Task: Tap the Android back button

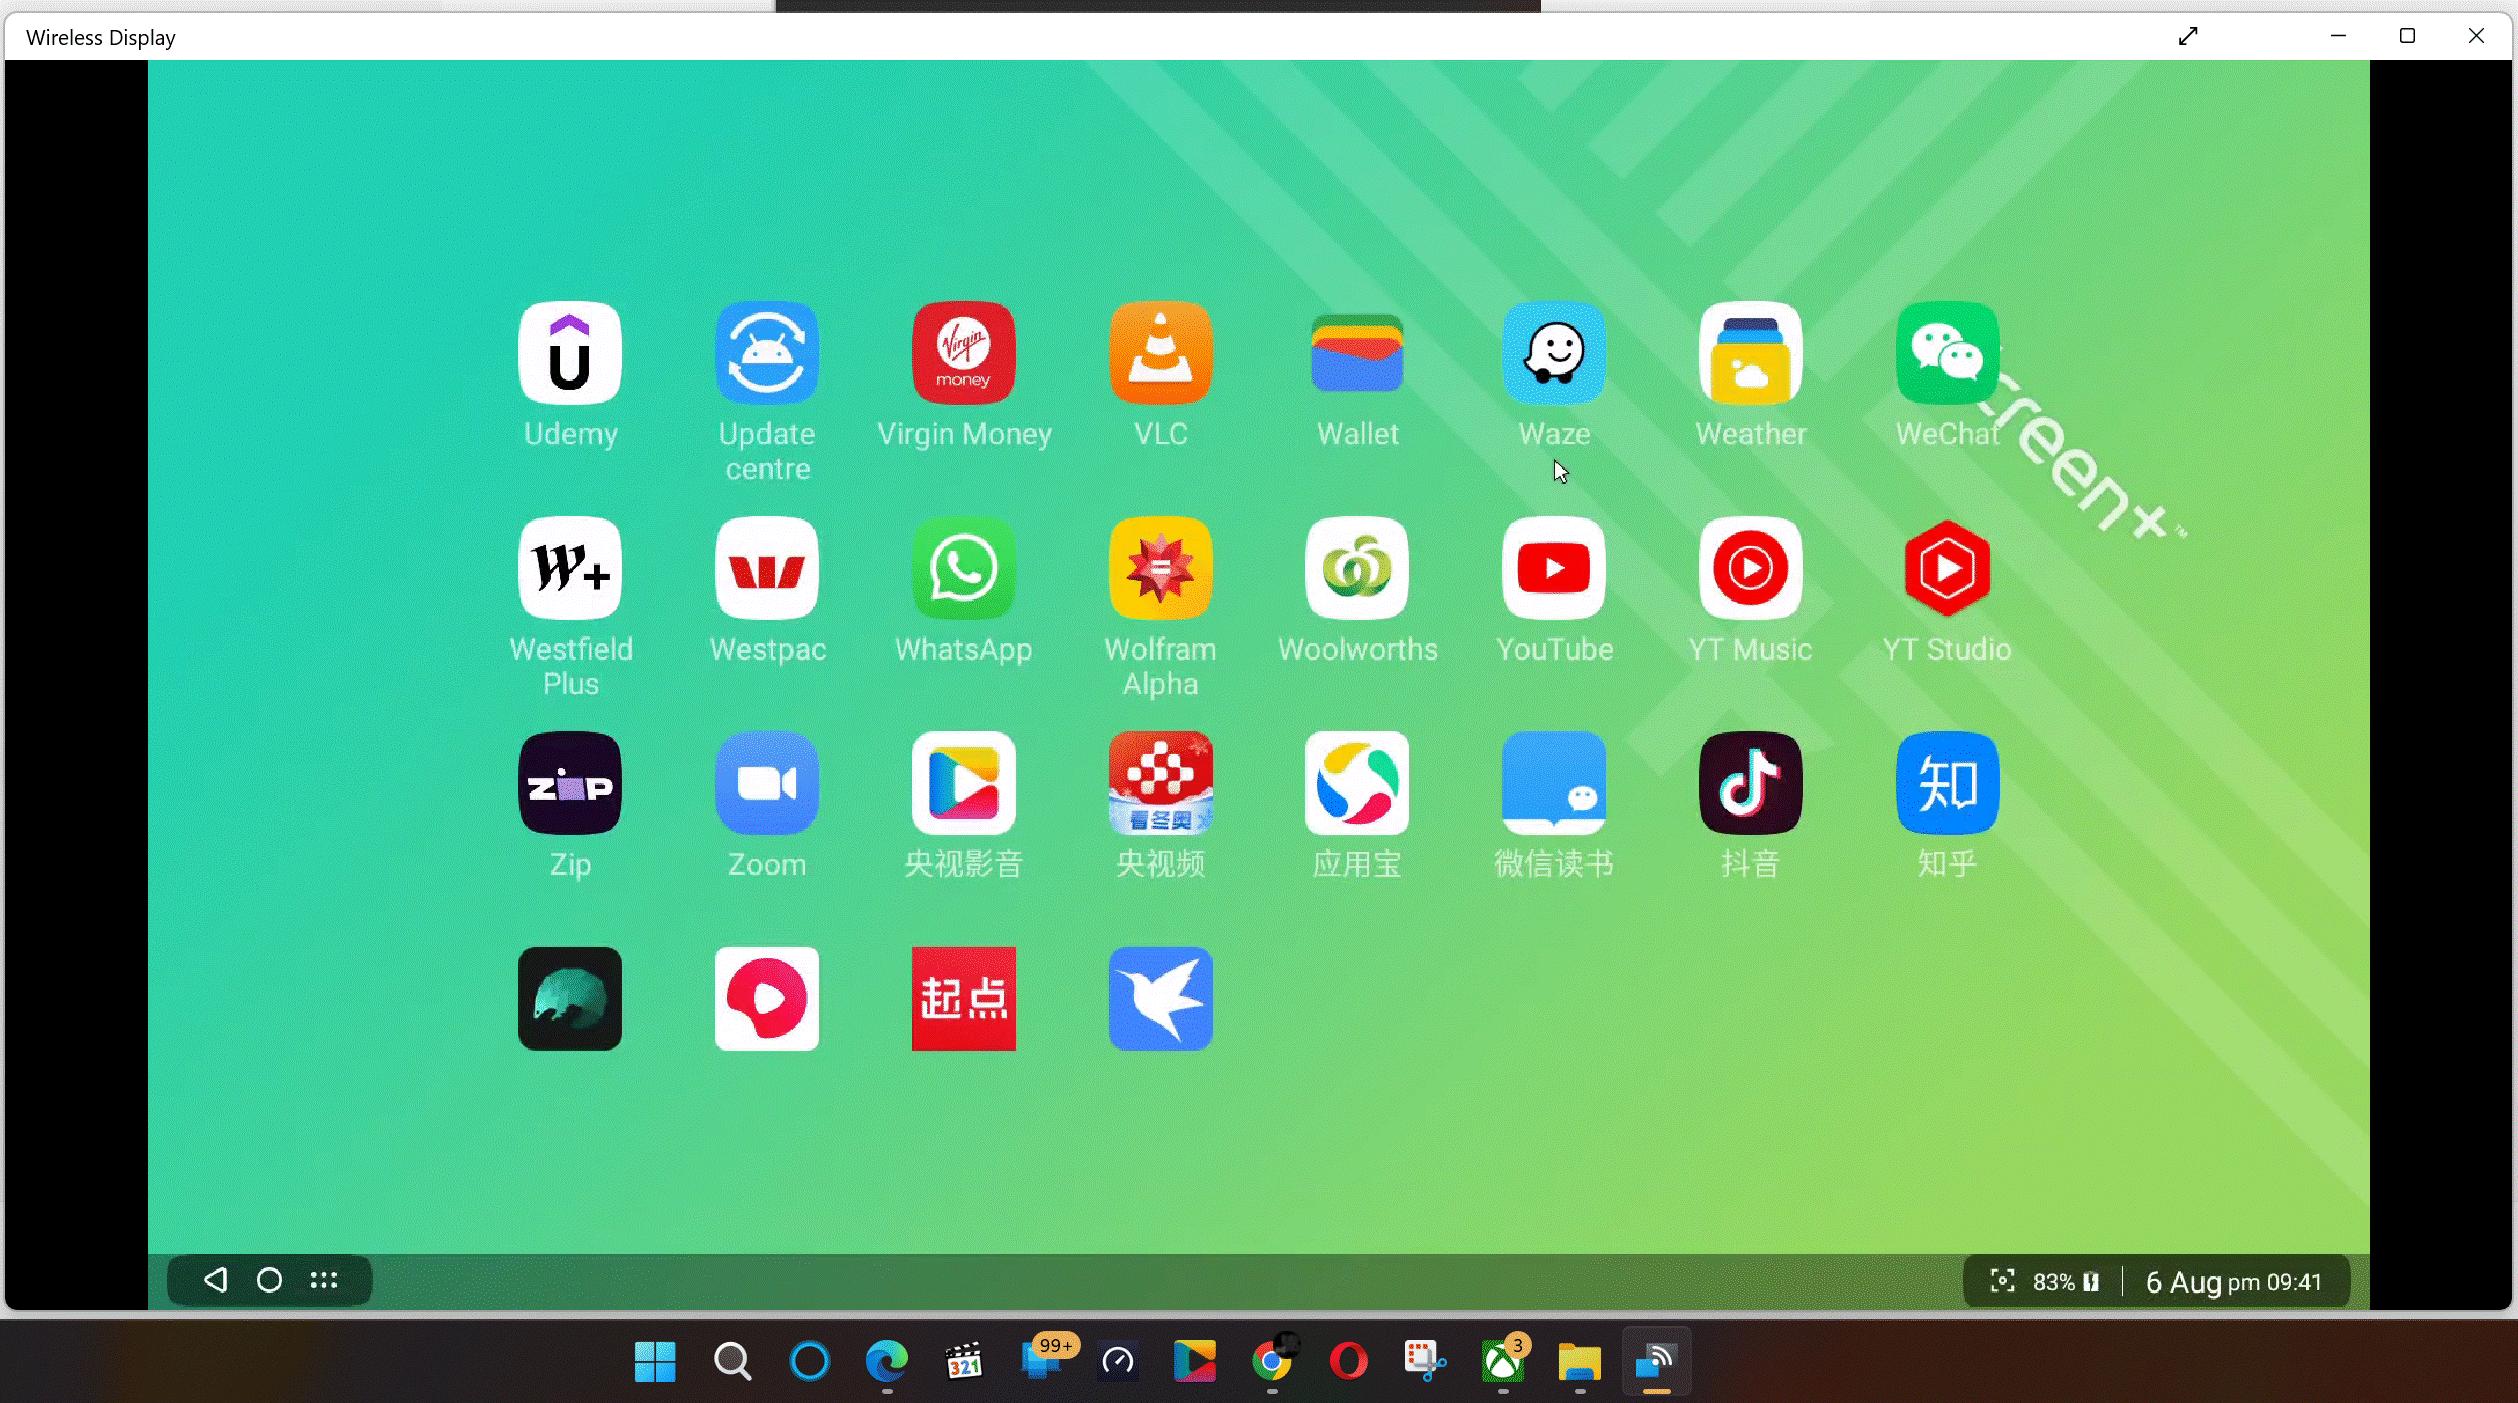Action: 214,1280
